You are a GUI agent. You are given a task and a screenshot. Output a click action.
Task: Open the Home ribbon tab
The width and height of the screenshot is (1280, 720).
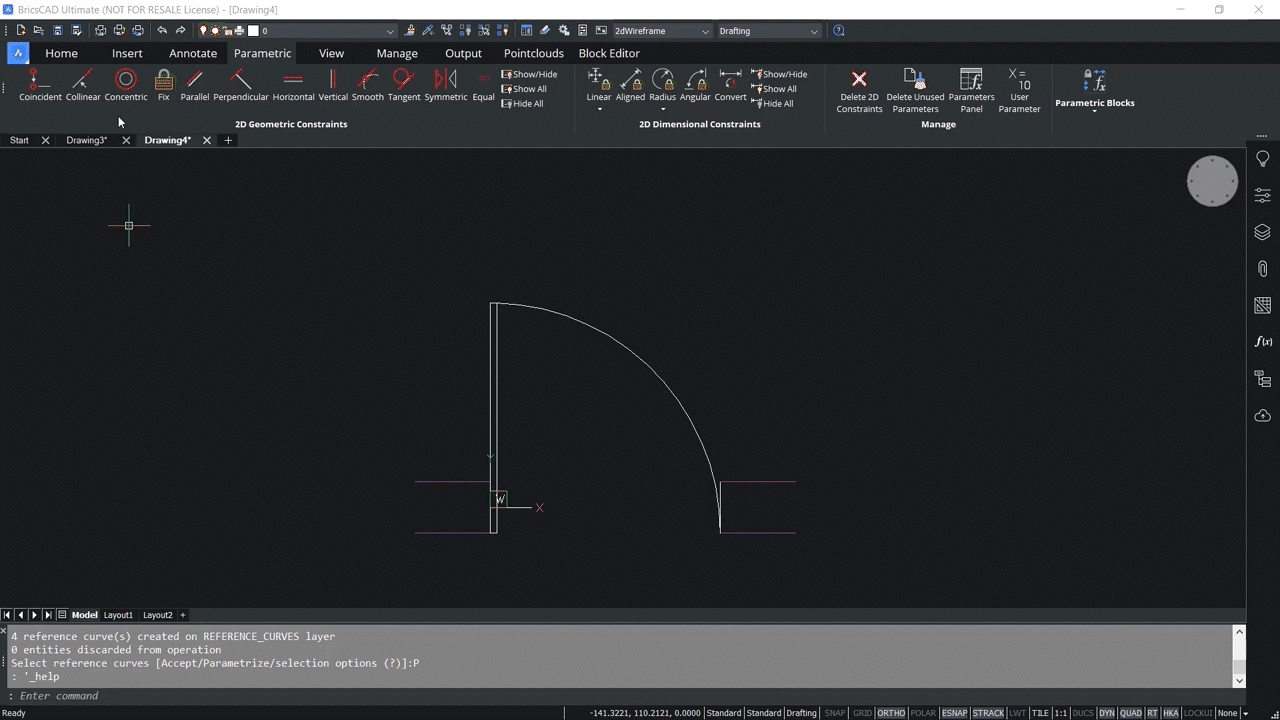(x=61, y=53)
